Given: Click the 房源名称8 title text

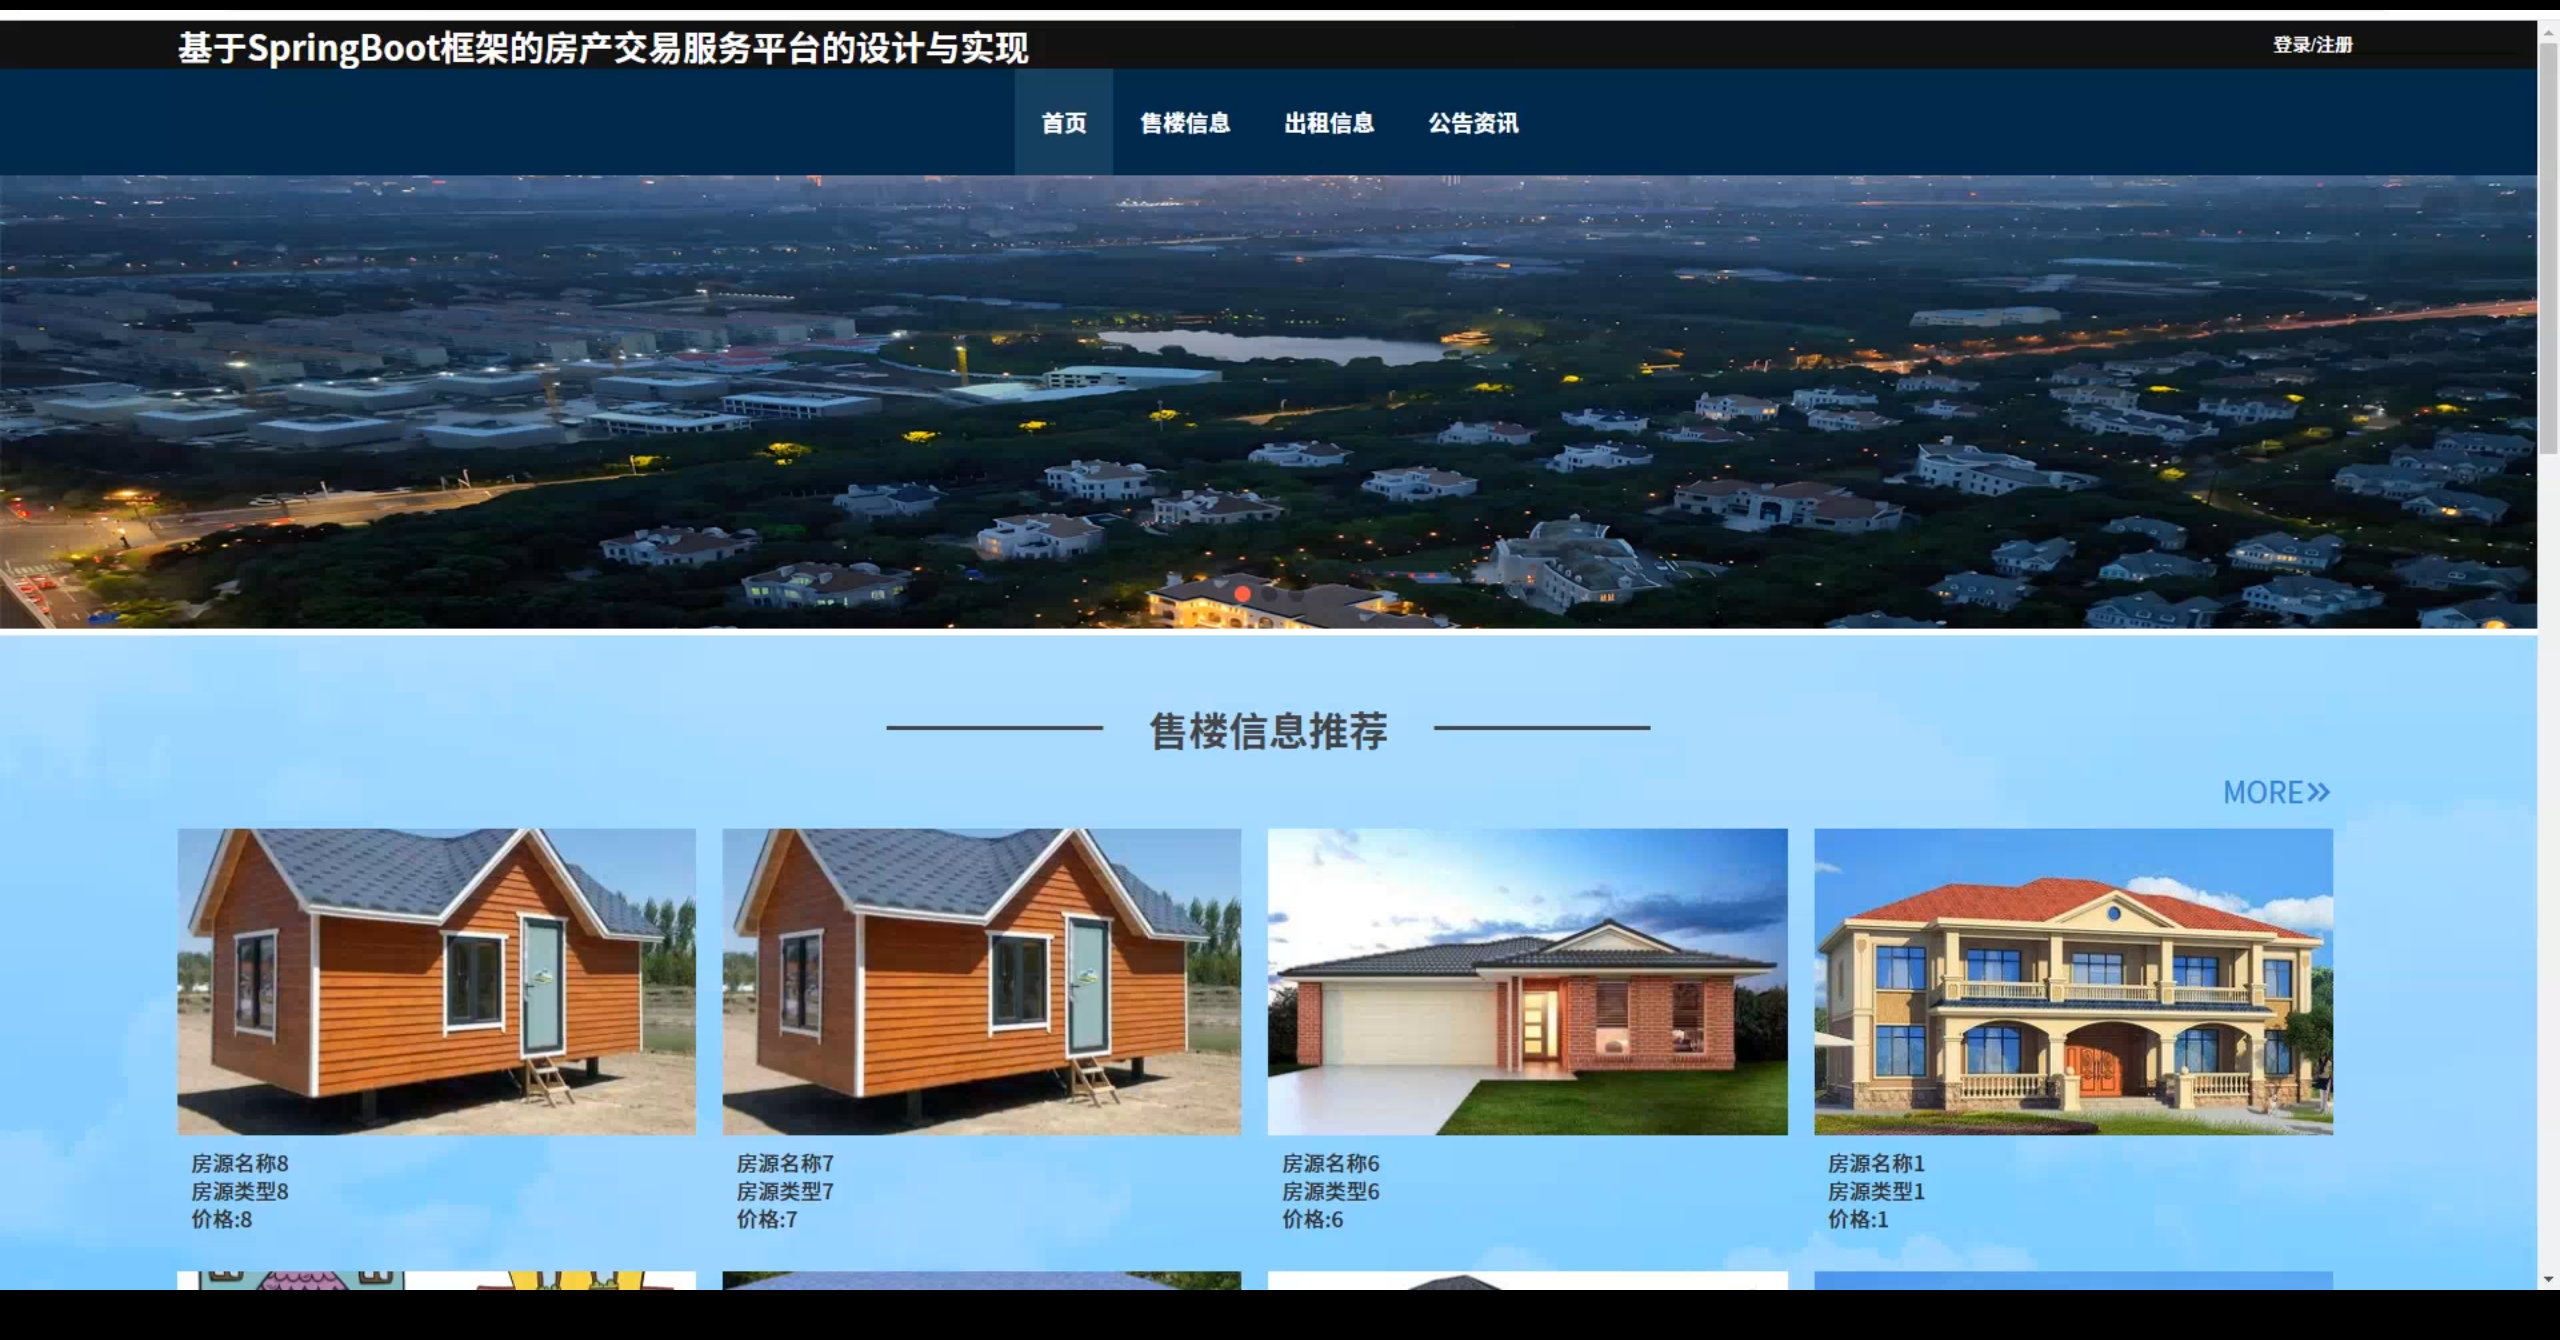Looking at the screenshot, I should (240, 1163).
